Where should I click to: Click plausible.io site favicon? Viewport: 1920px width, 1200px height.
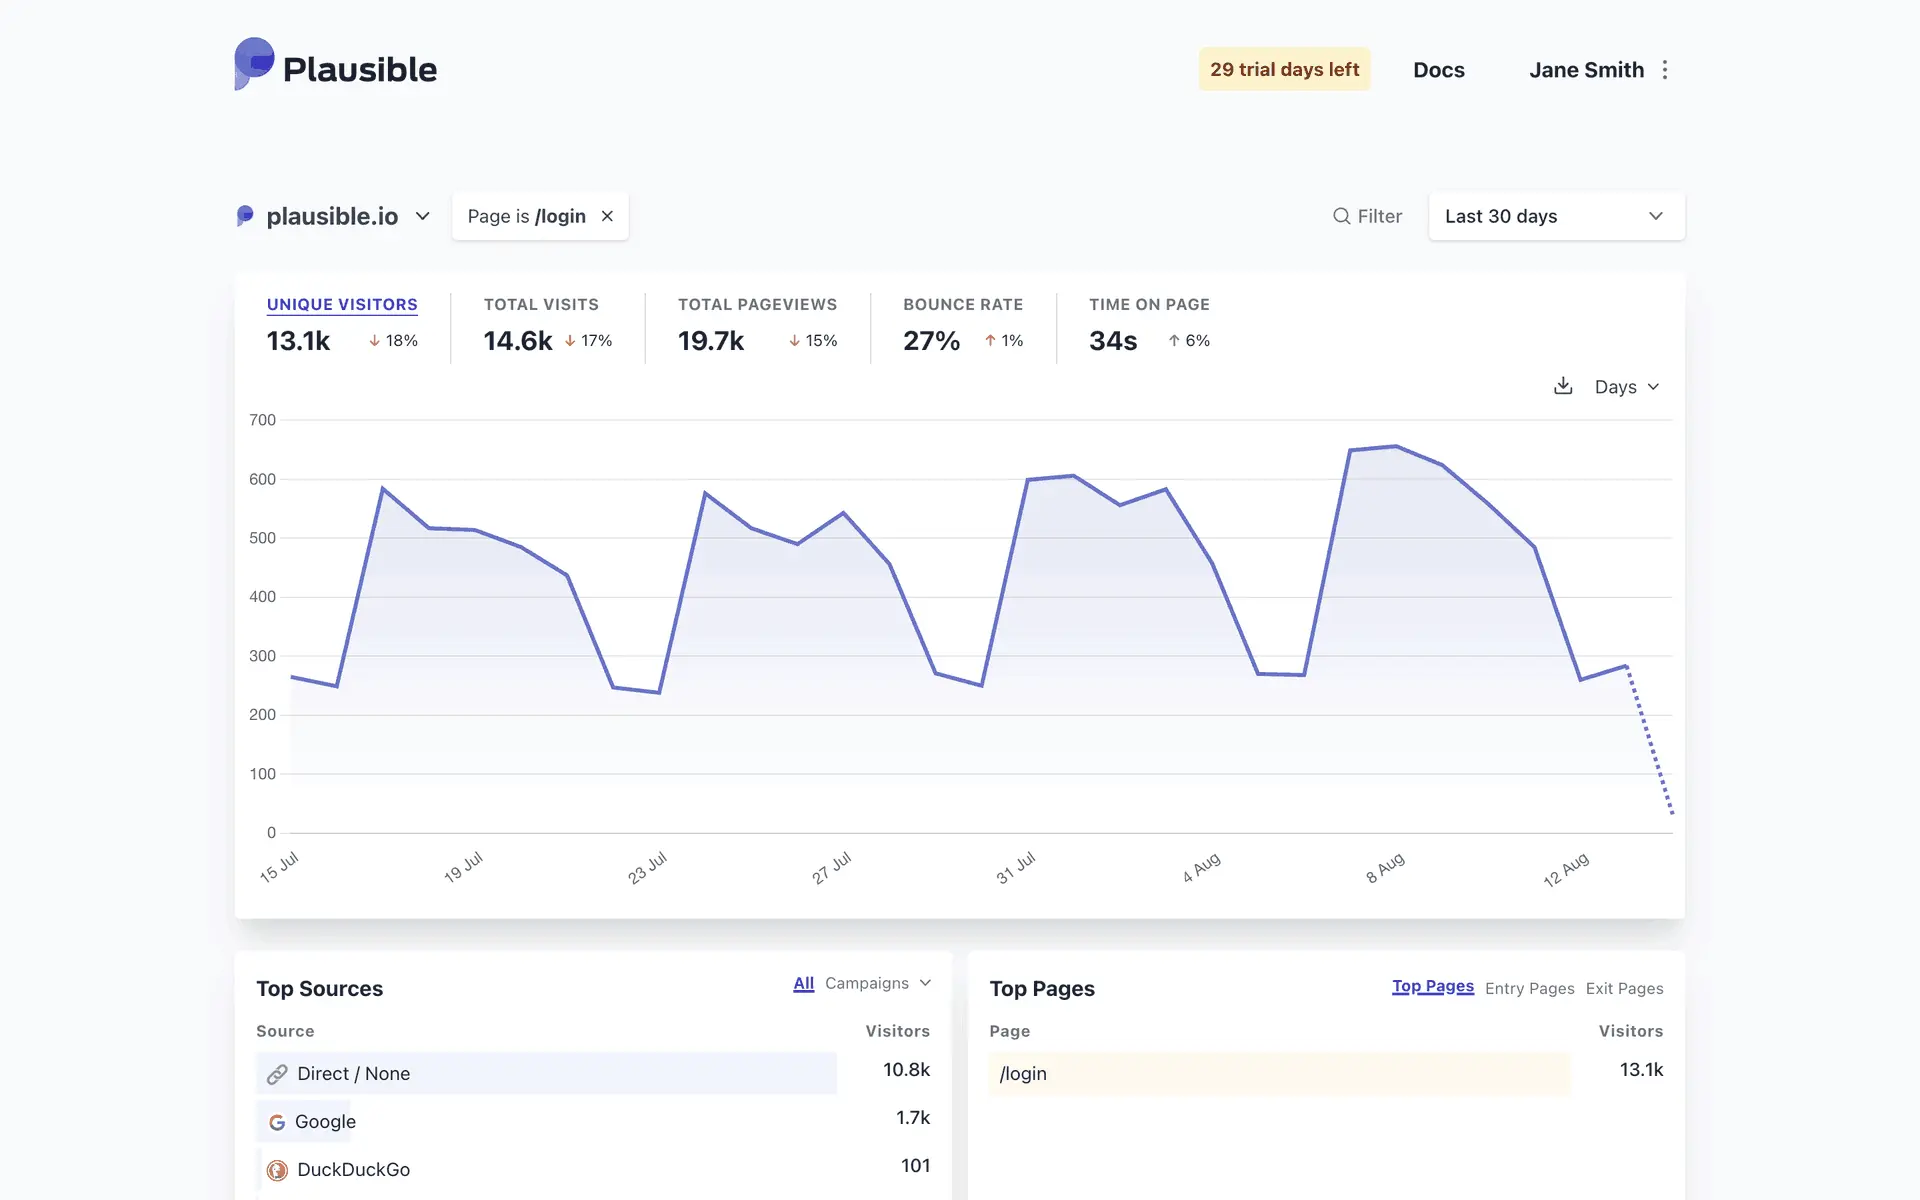coord(245,216)
